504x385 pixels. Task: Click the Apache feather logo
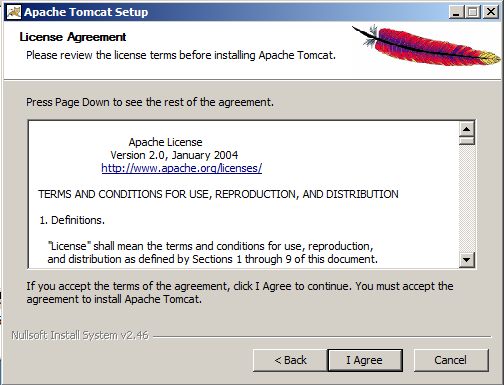click(x=426, y=45)
